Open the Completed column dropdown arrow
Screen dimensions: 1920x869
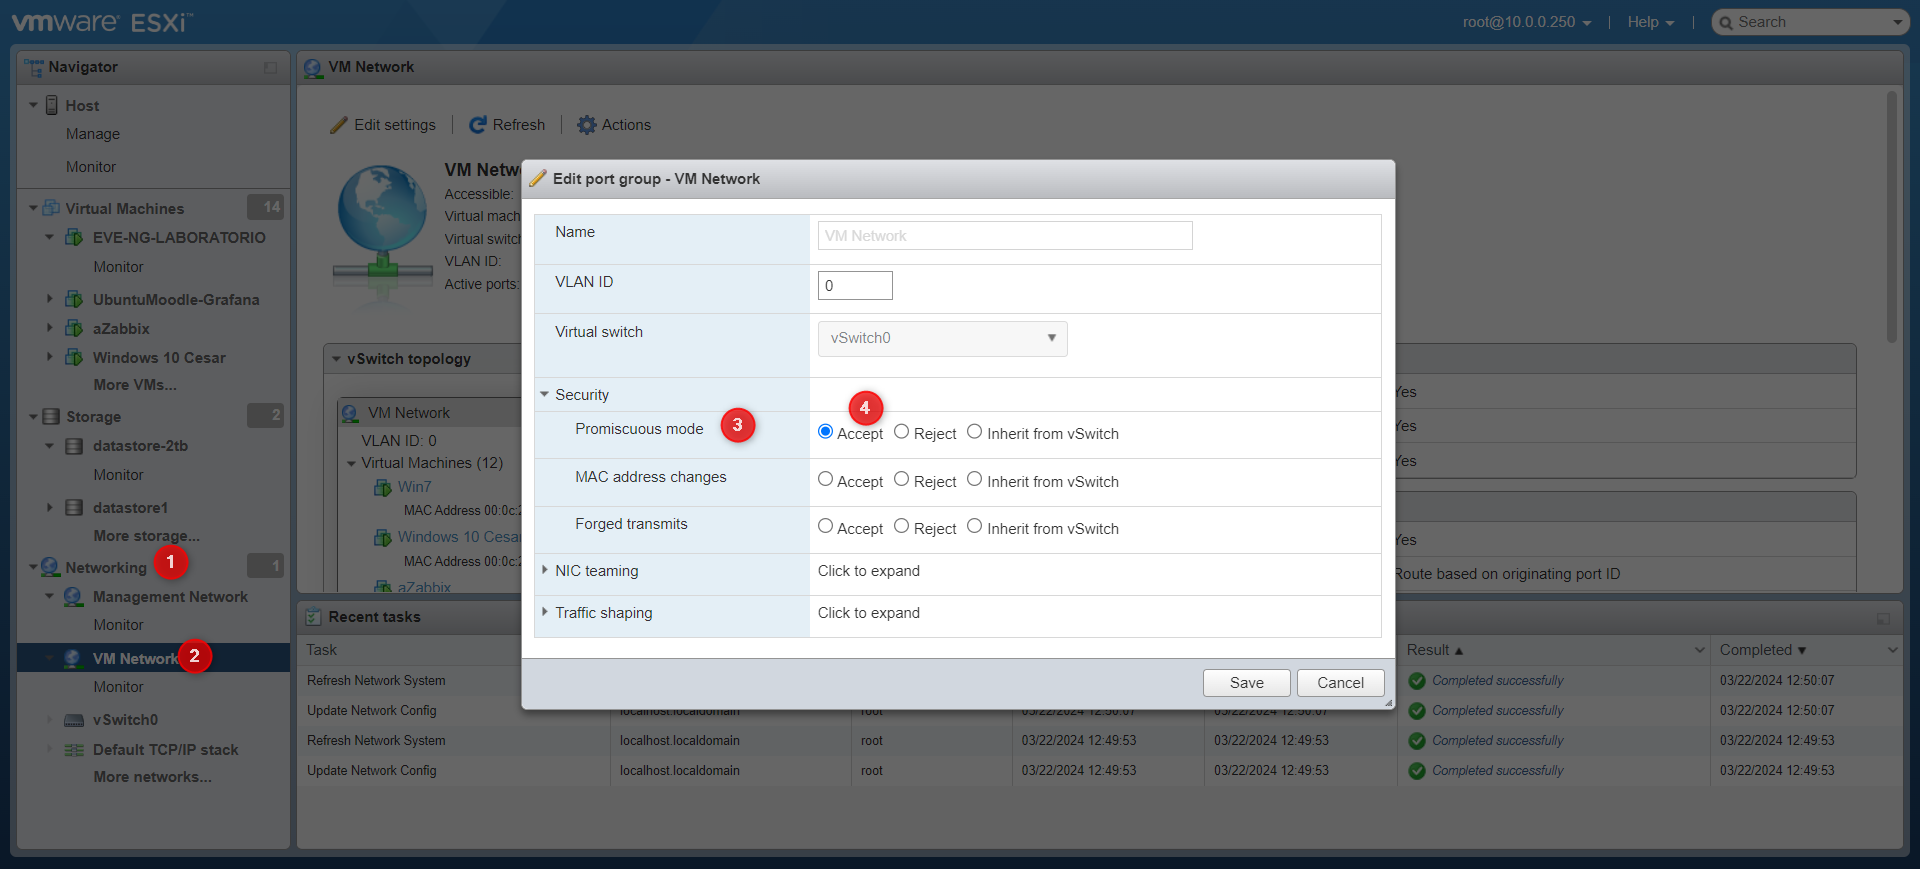coord(1892,650)
